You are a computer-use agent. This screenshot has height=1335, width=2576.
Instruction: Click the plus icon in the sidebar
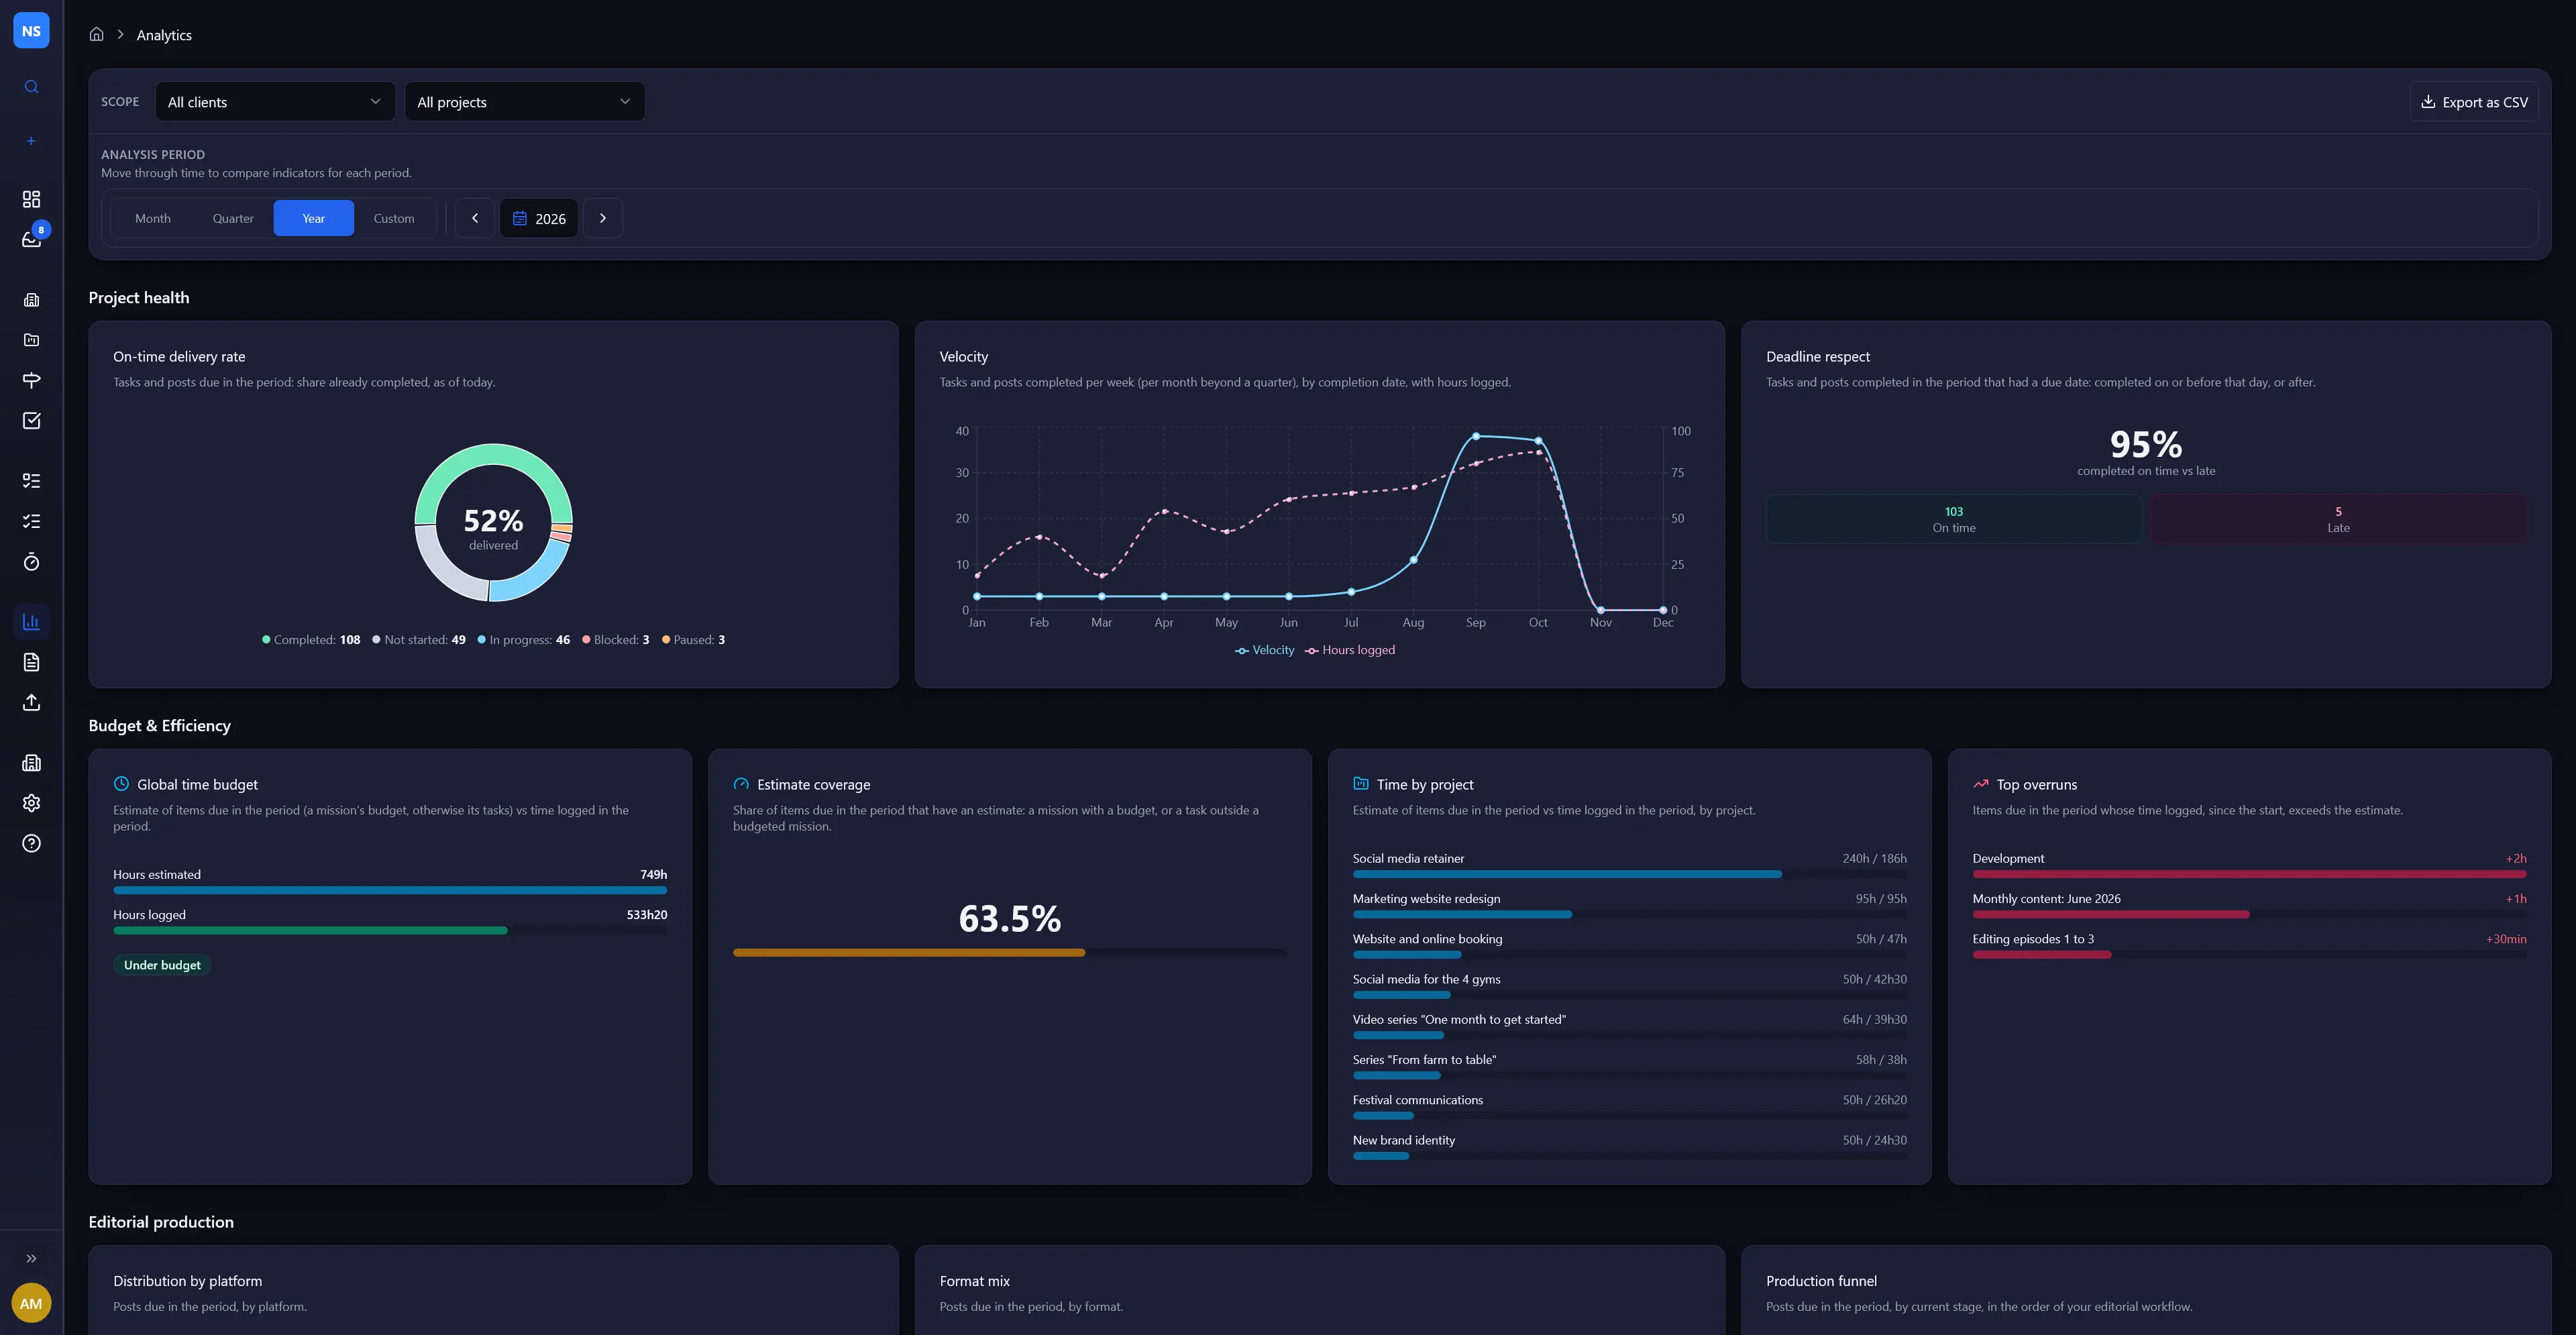click(31, 141)
